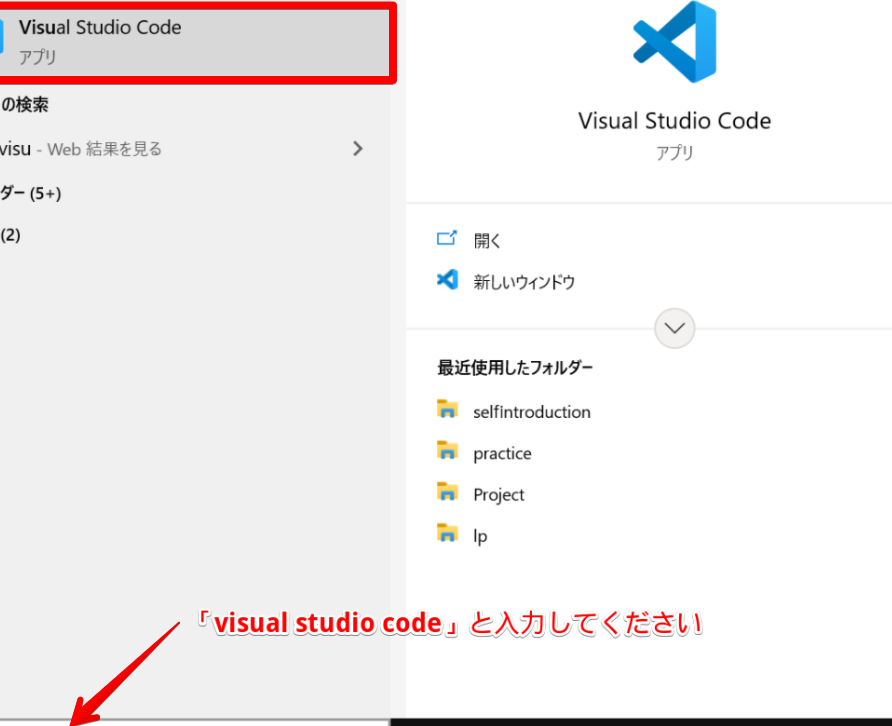The height and width of the screenshot is (726, 892).
Task: Open the recent folder named selfintroduction
Action: pos(531,412)
